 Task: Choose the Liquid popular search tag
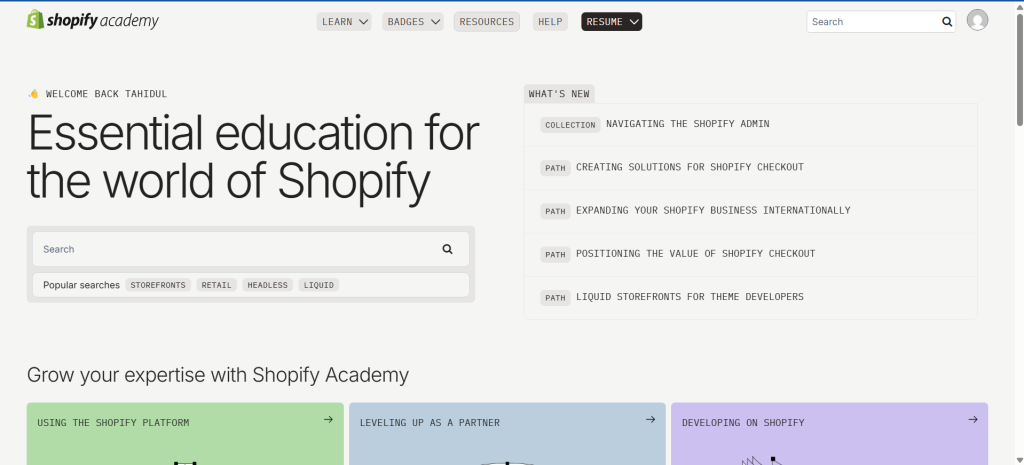319,285
